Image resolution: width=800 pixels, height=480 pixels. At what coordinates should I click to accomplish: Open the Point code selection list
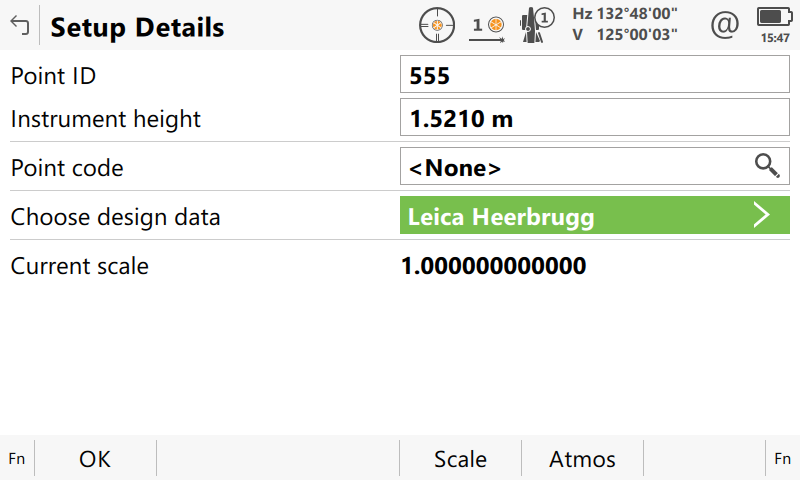(575, 167)
